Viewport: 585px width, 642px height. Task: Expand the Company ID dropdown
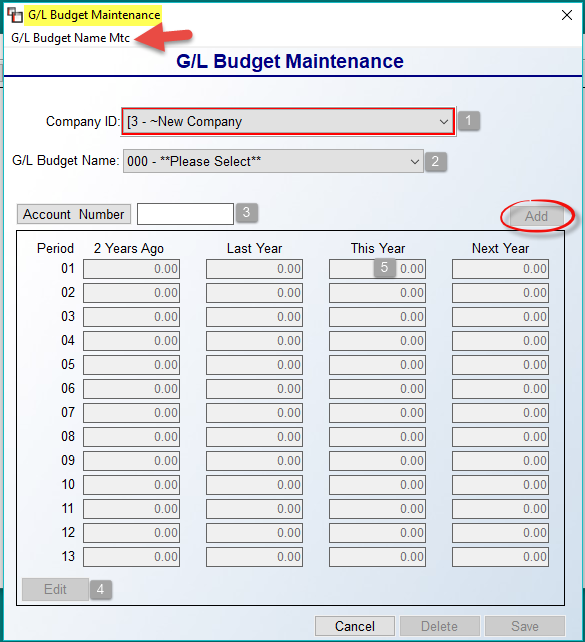tap(288, 122)
